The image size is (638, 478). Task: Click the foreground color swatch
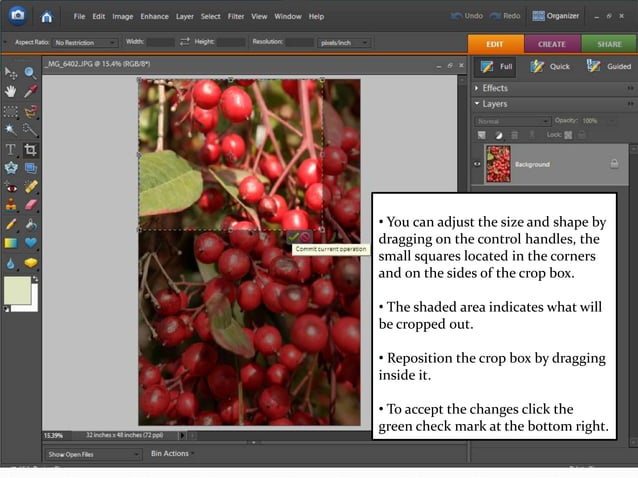(x=17, y=289)
